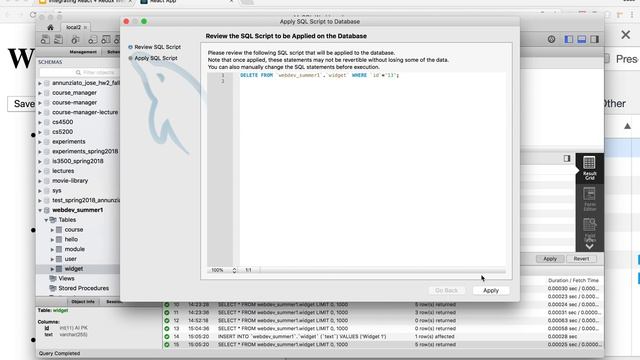This screenshot has width=640, height=360.
Task: Select the course-manager-lecture schema
Action: click(x=85, y=112)
